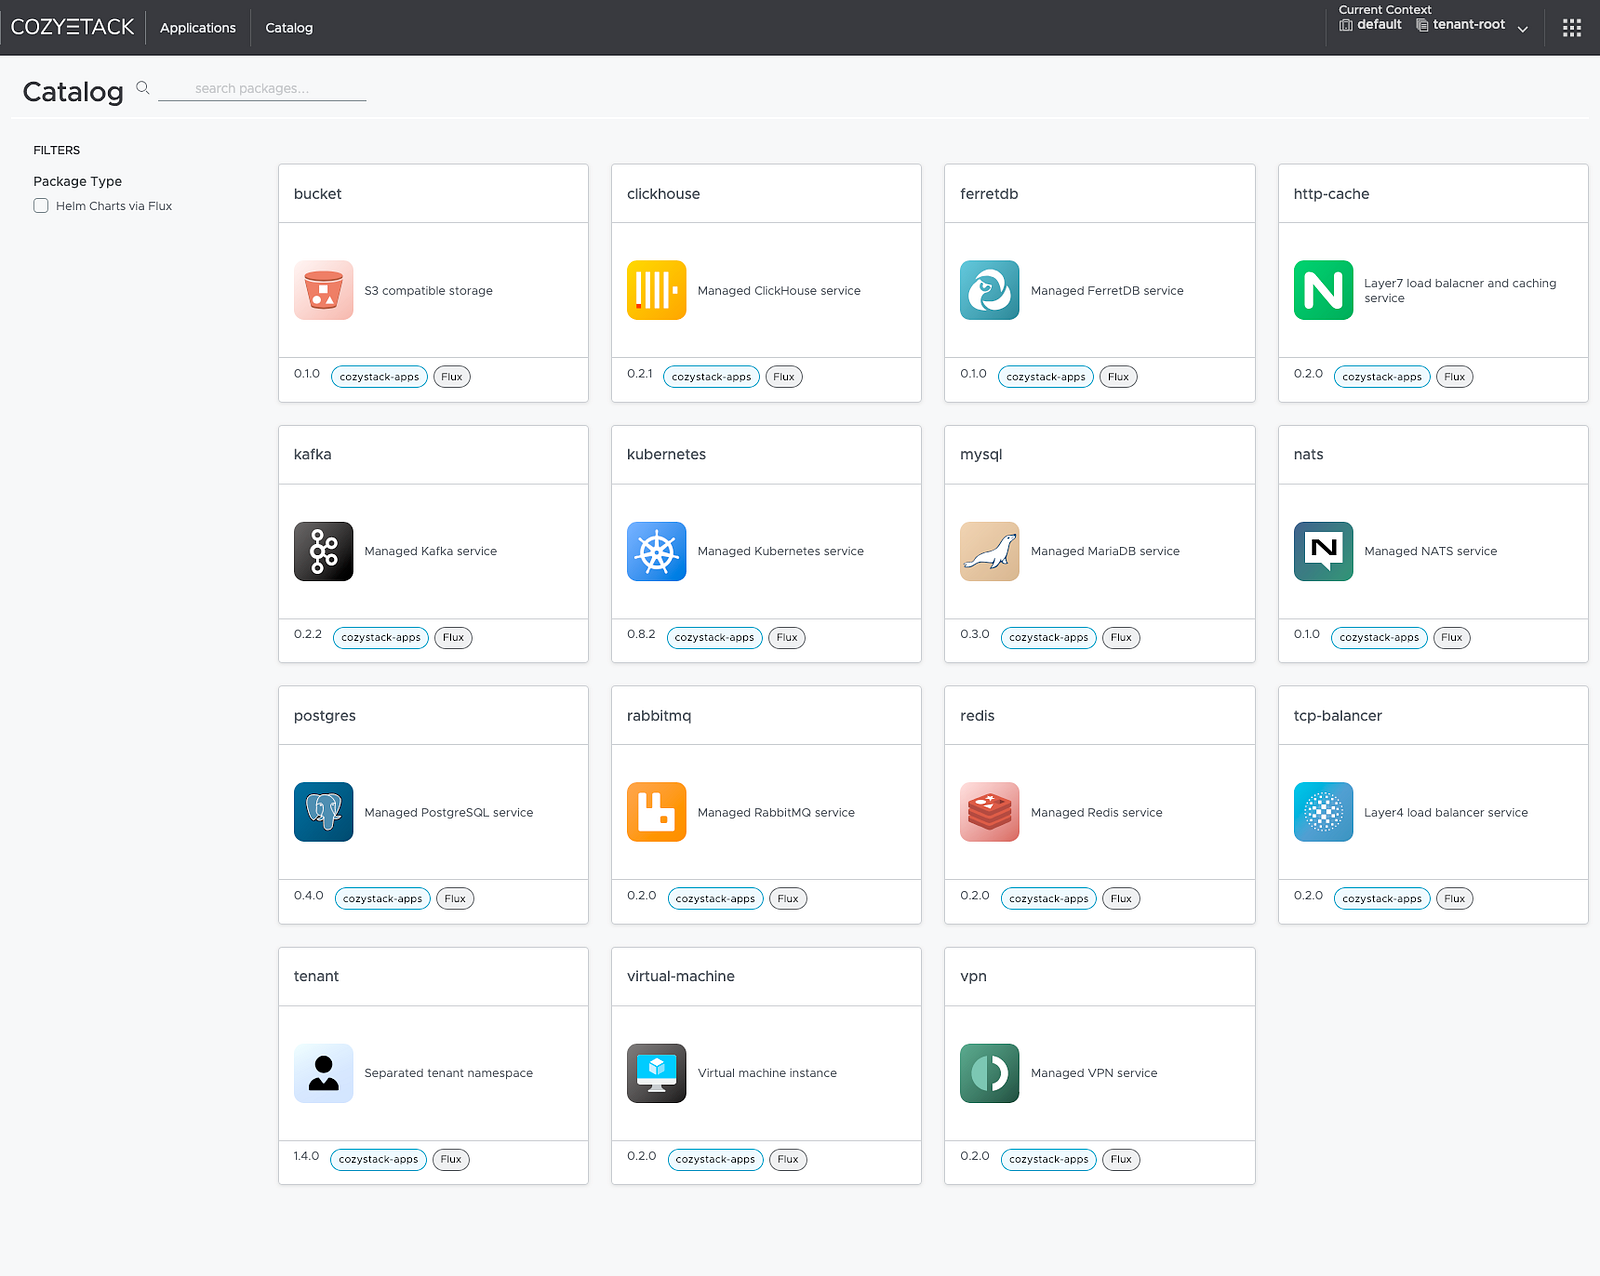Open the kubernetes package title
Image resolution: width=1600 pixels, height=1276 pixels.
(666, 454)
